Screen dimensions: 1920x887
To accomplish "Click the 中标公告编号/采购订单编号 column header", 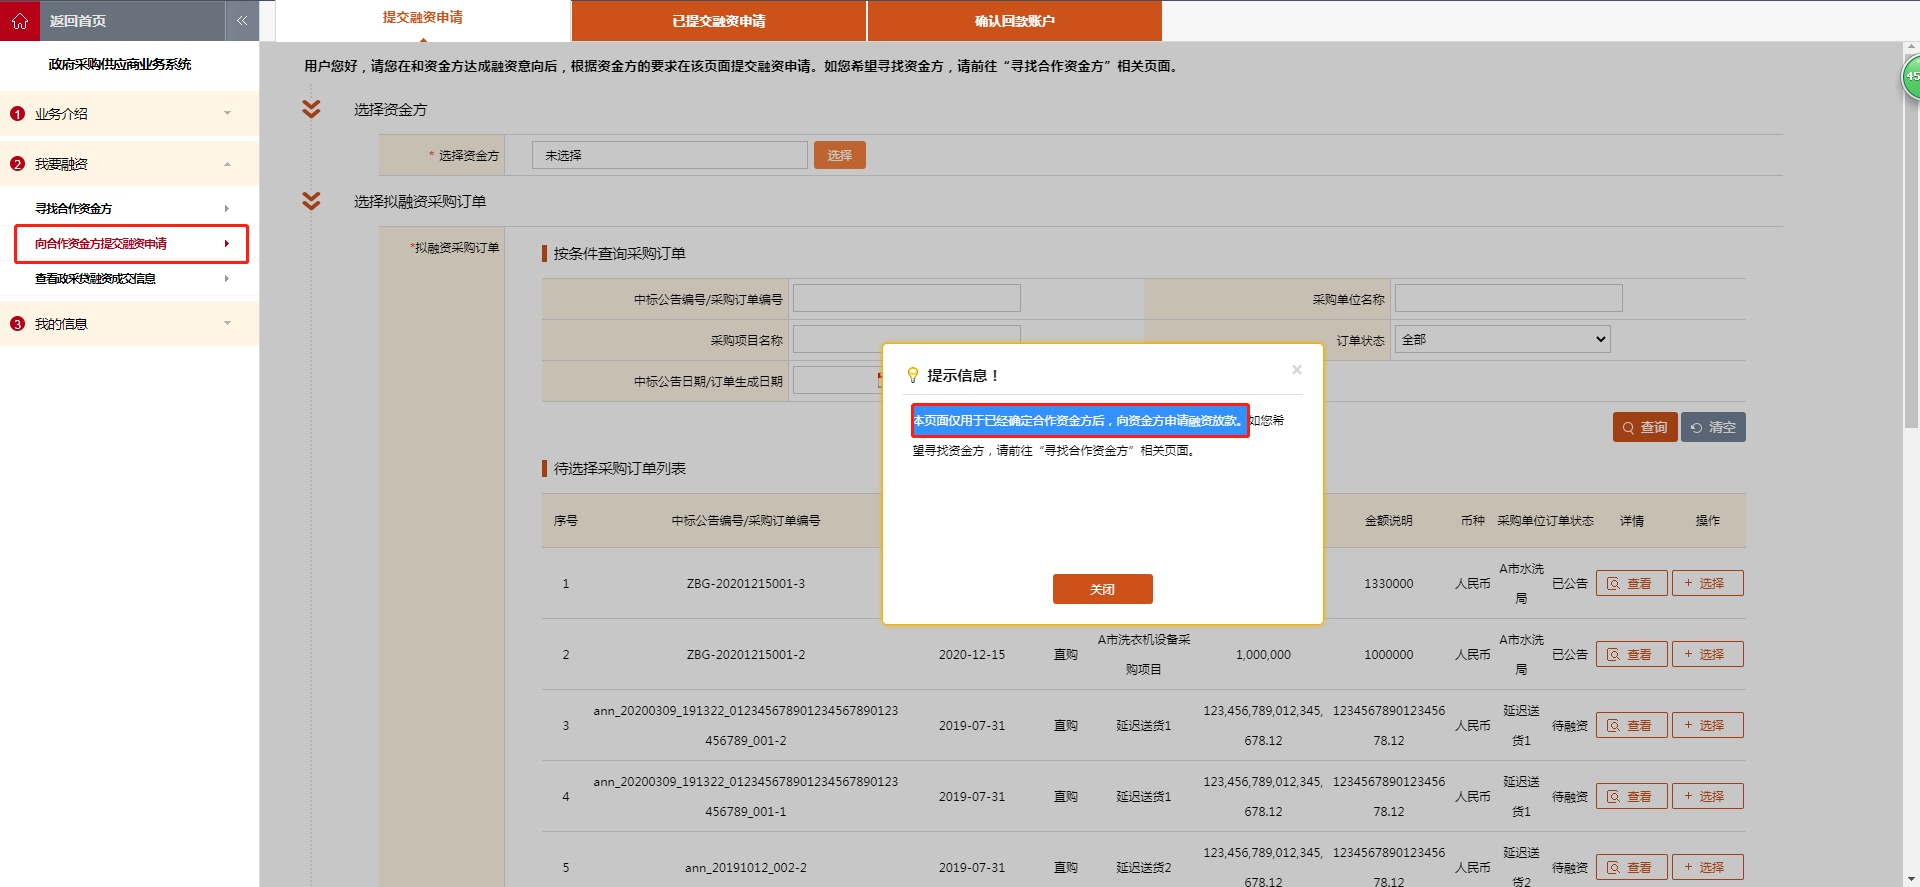I will tap(746, 520).
